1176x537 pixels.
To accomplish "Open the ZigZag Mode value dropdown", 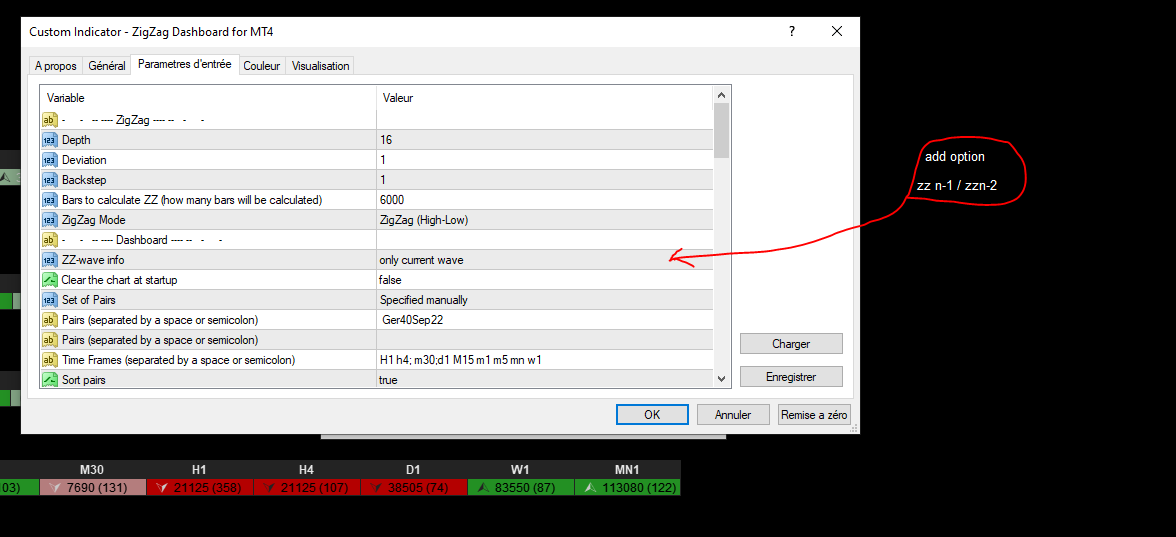I will click(x=544, y=220).
